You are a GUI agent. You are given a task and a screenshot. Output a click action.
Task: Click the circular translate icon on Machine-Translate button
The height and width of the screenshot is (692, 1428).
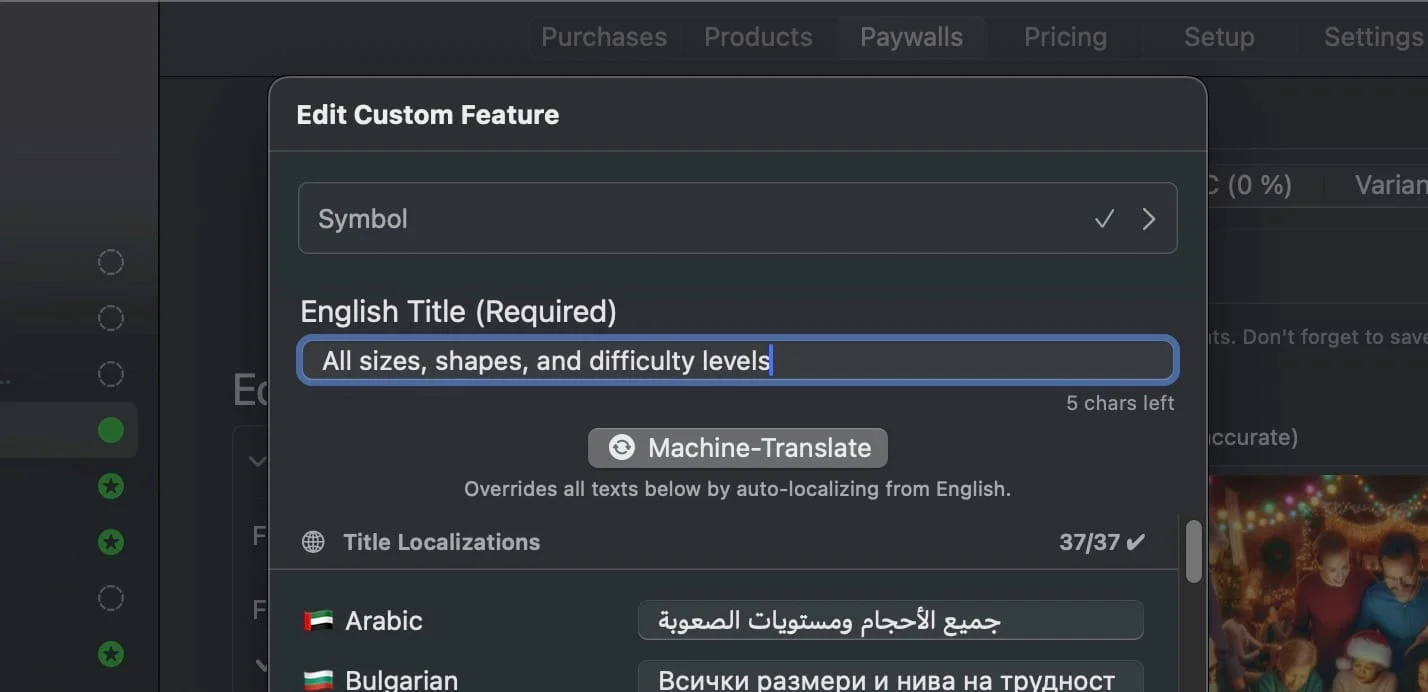(x=622, y=448)
